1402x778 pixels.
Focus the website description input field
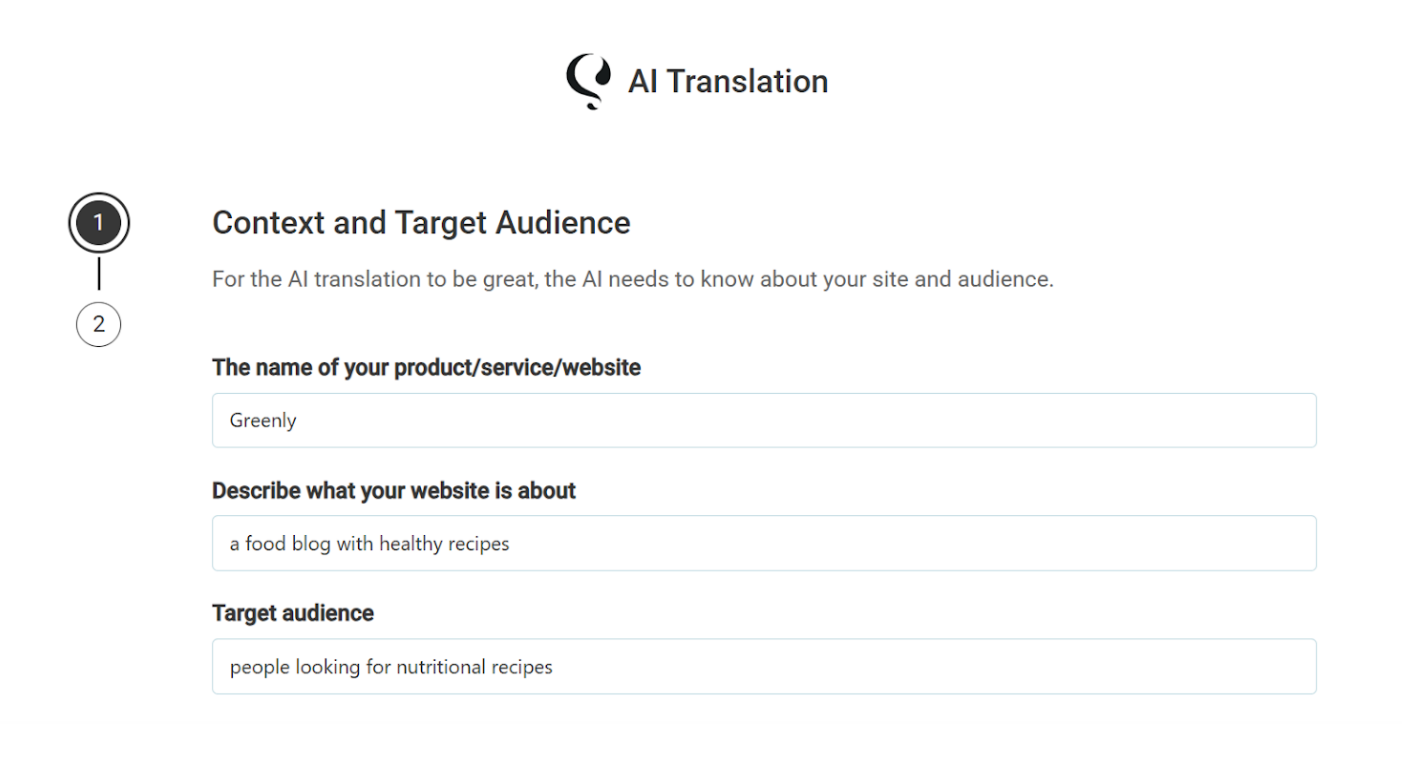[x=764, y=543]
